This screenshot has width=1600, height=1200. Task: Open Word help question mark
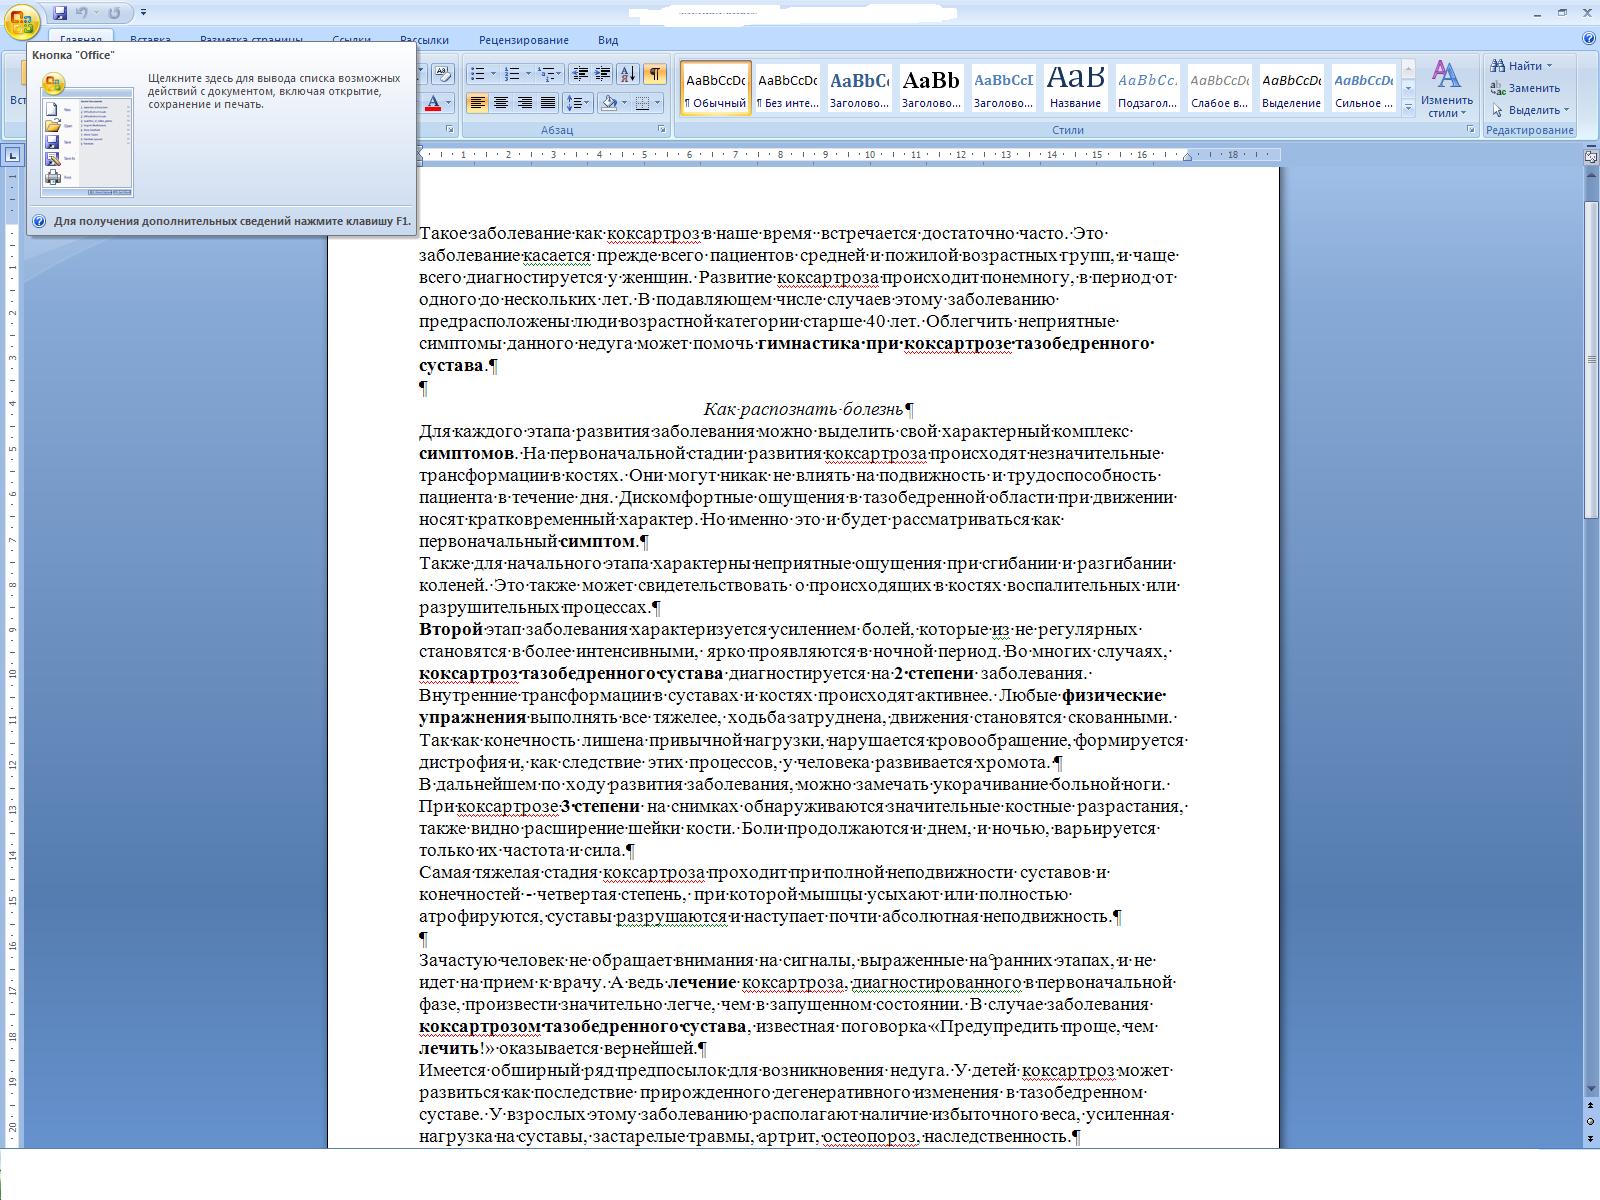(1589, 39)
